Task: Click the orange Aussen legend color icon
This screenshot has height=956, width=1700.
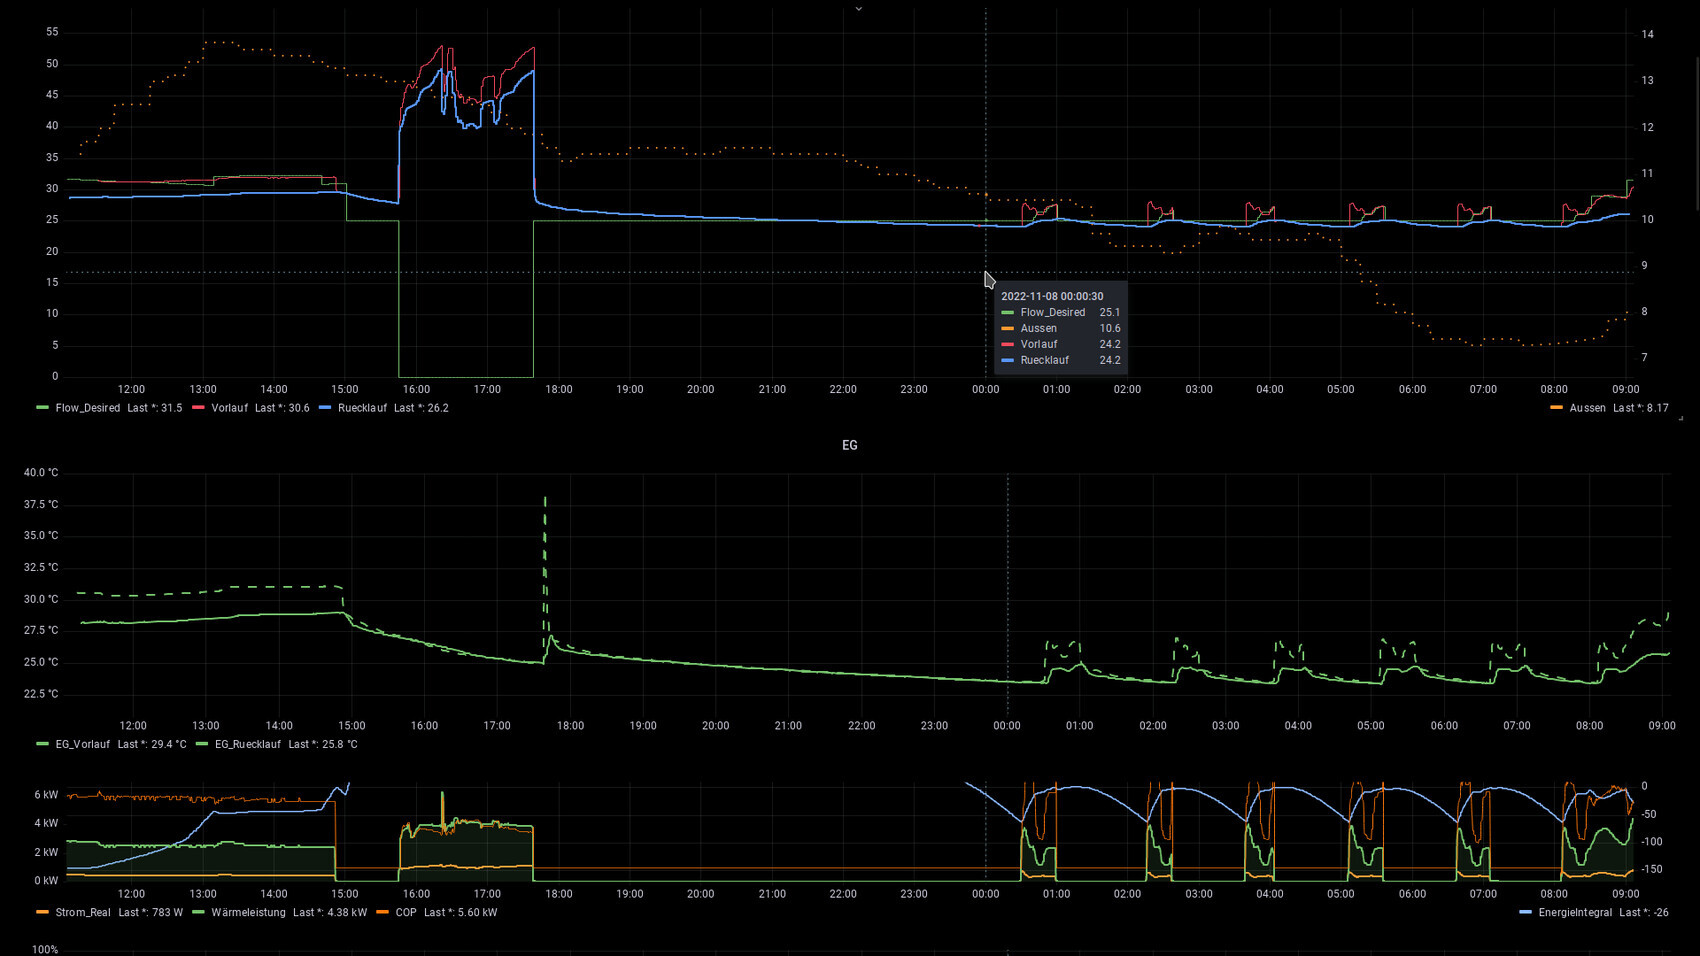Action: [1556, 408]
